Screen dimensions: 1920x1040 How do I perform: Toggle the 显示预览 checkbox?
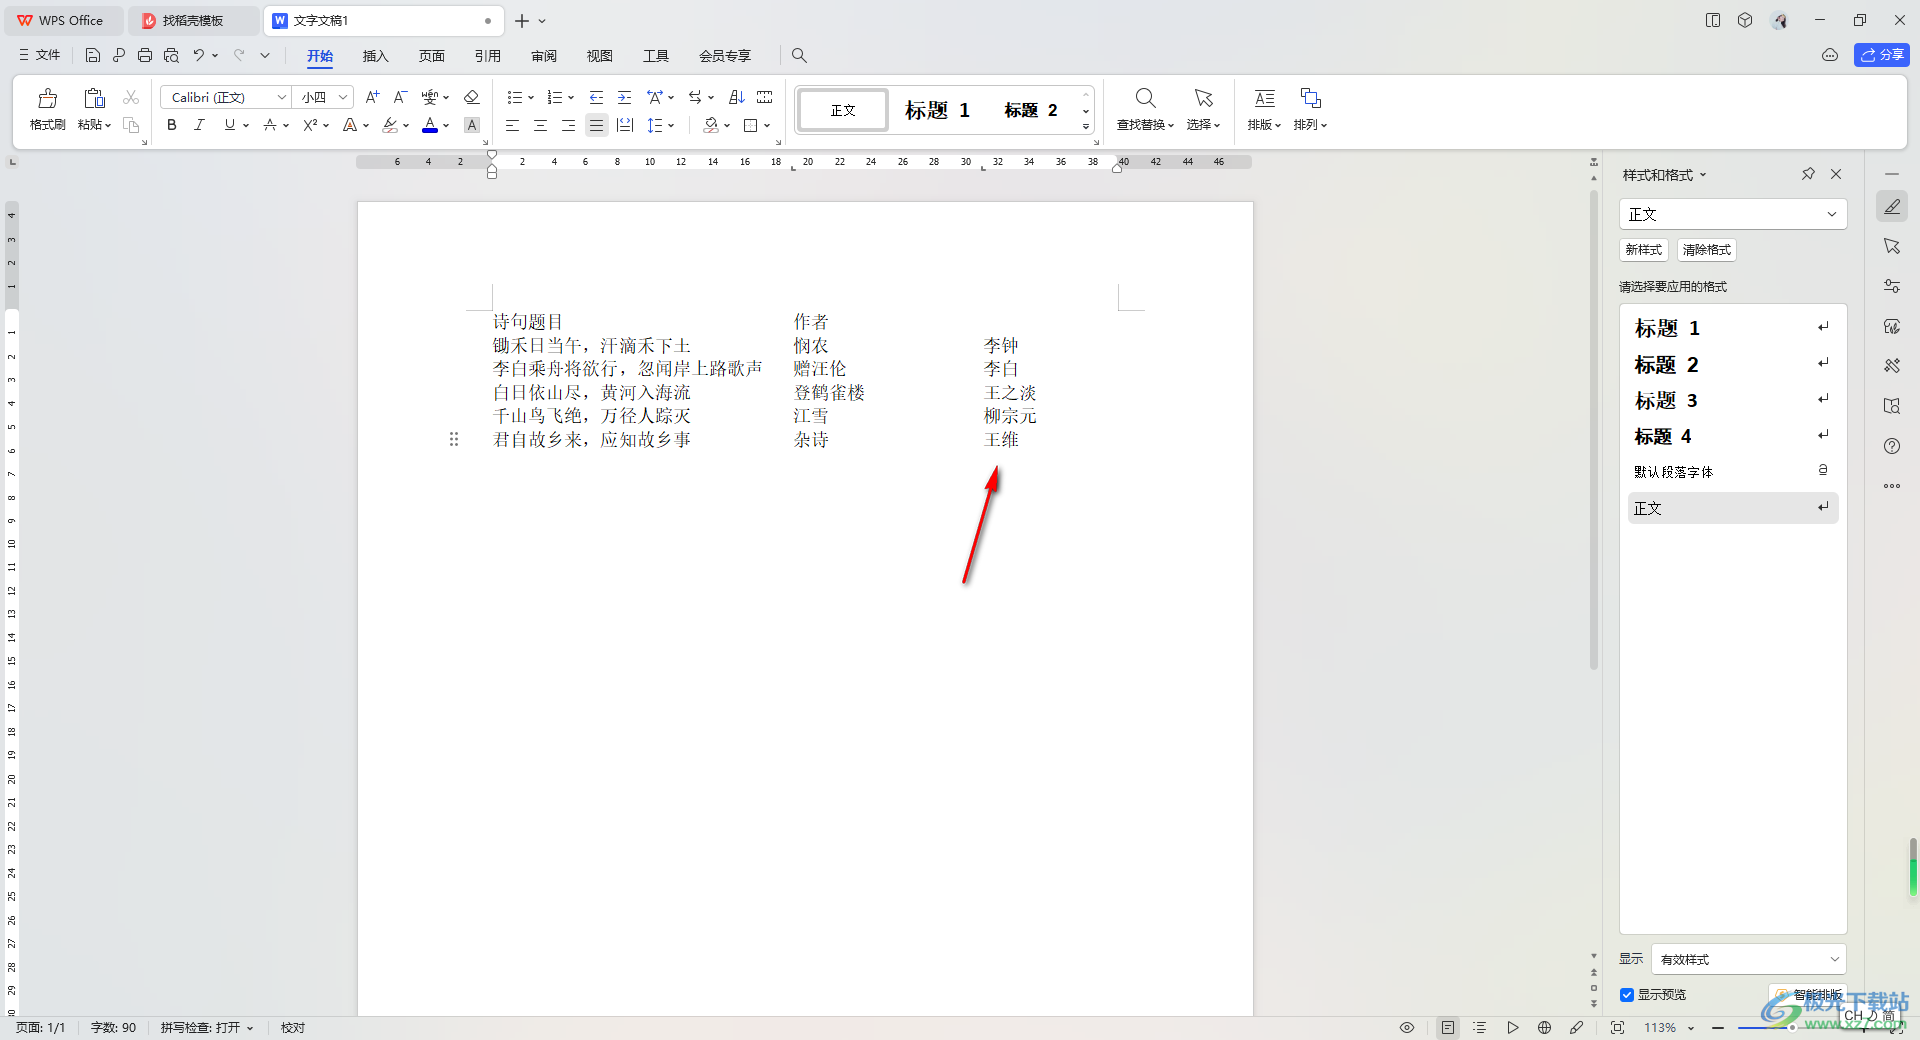coord(1627,995)
